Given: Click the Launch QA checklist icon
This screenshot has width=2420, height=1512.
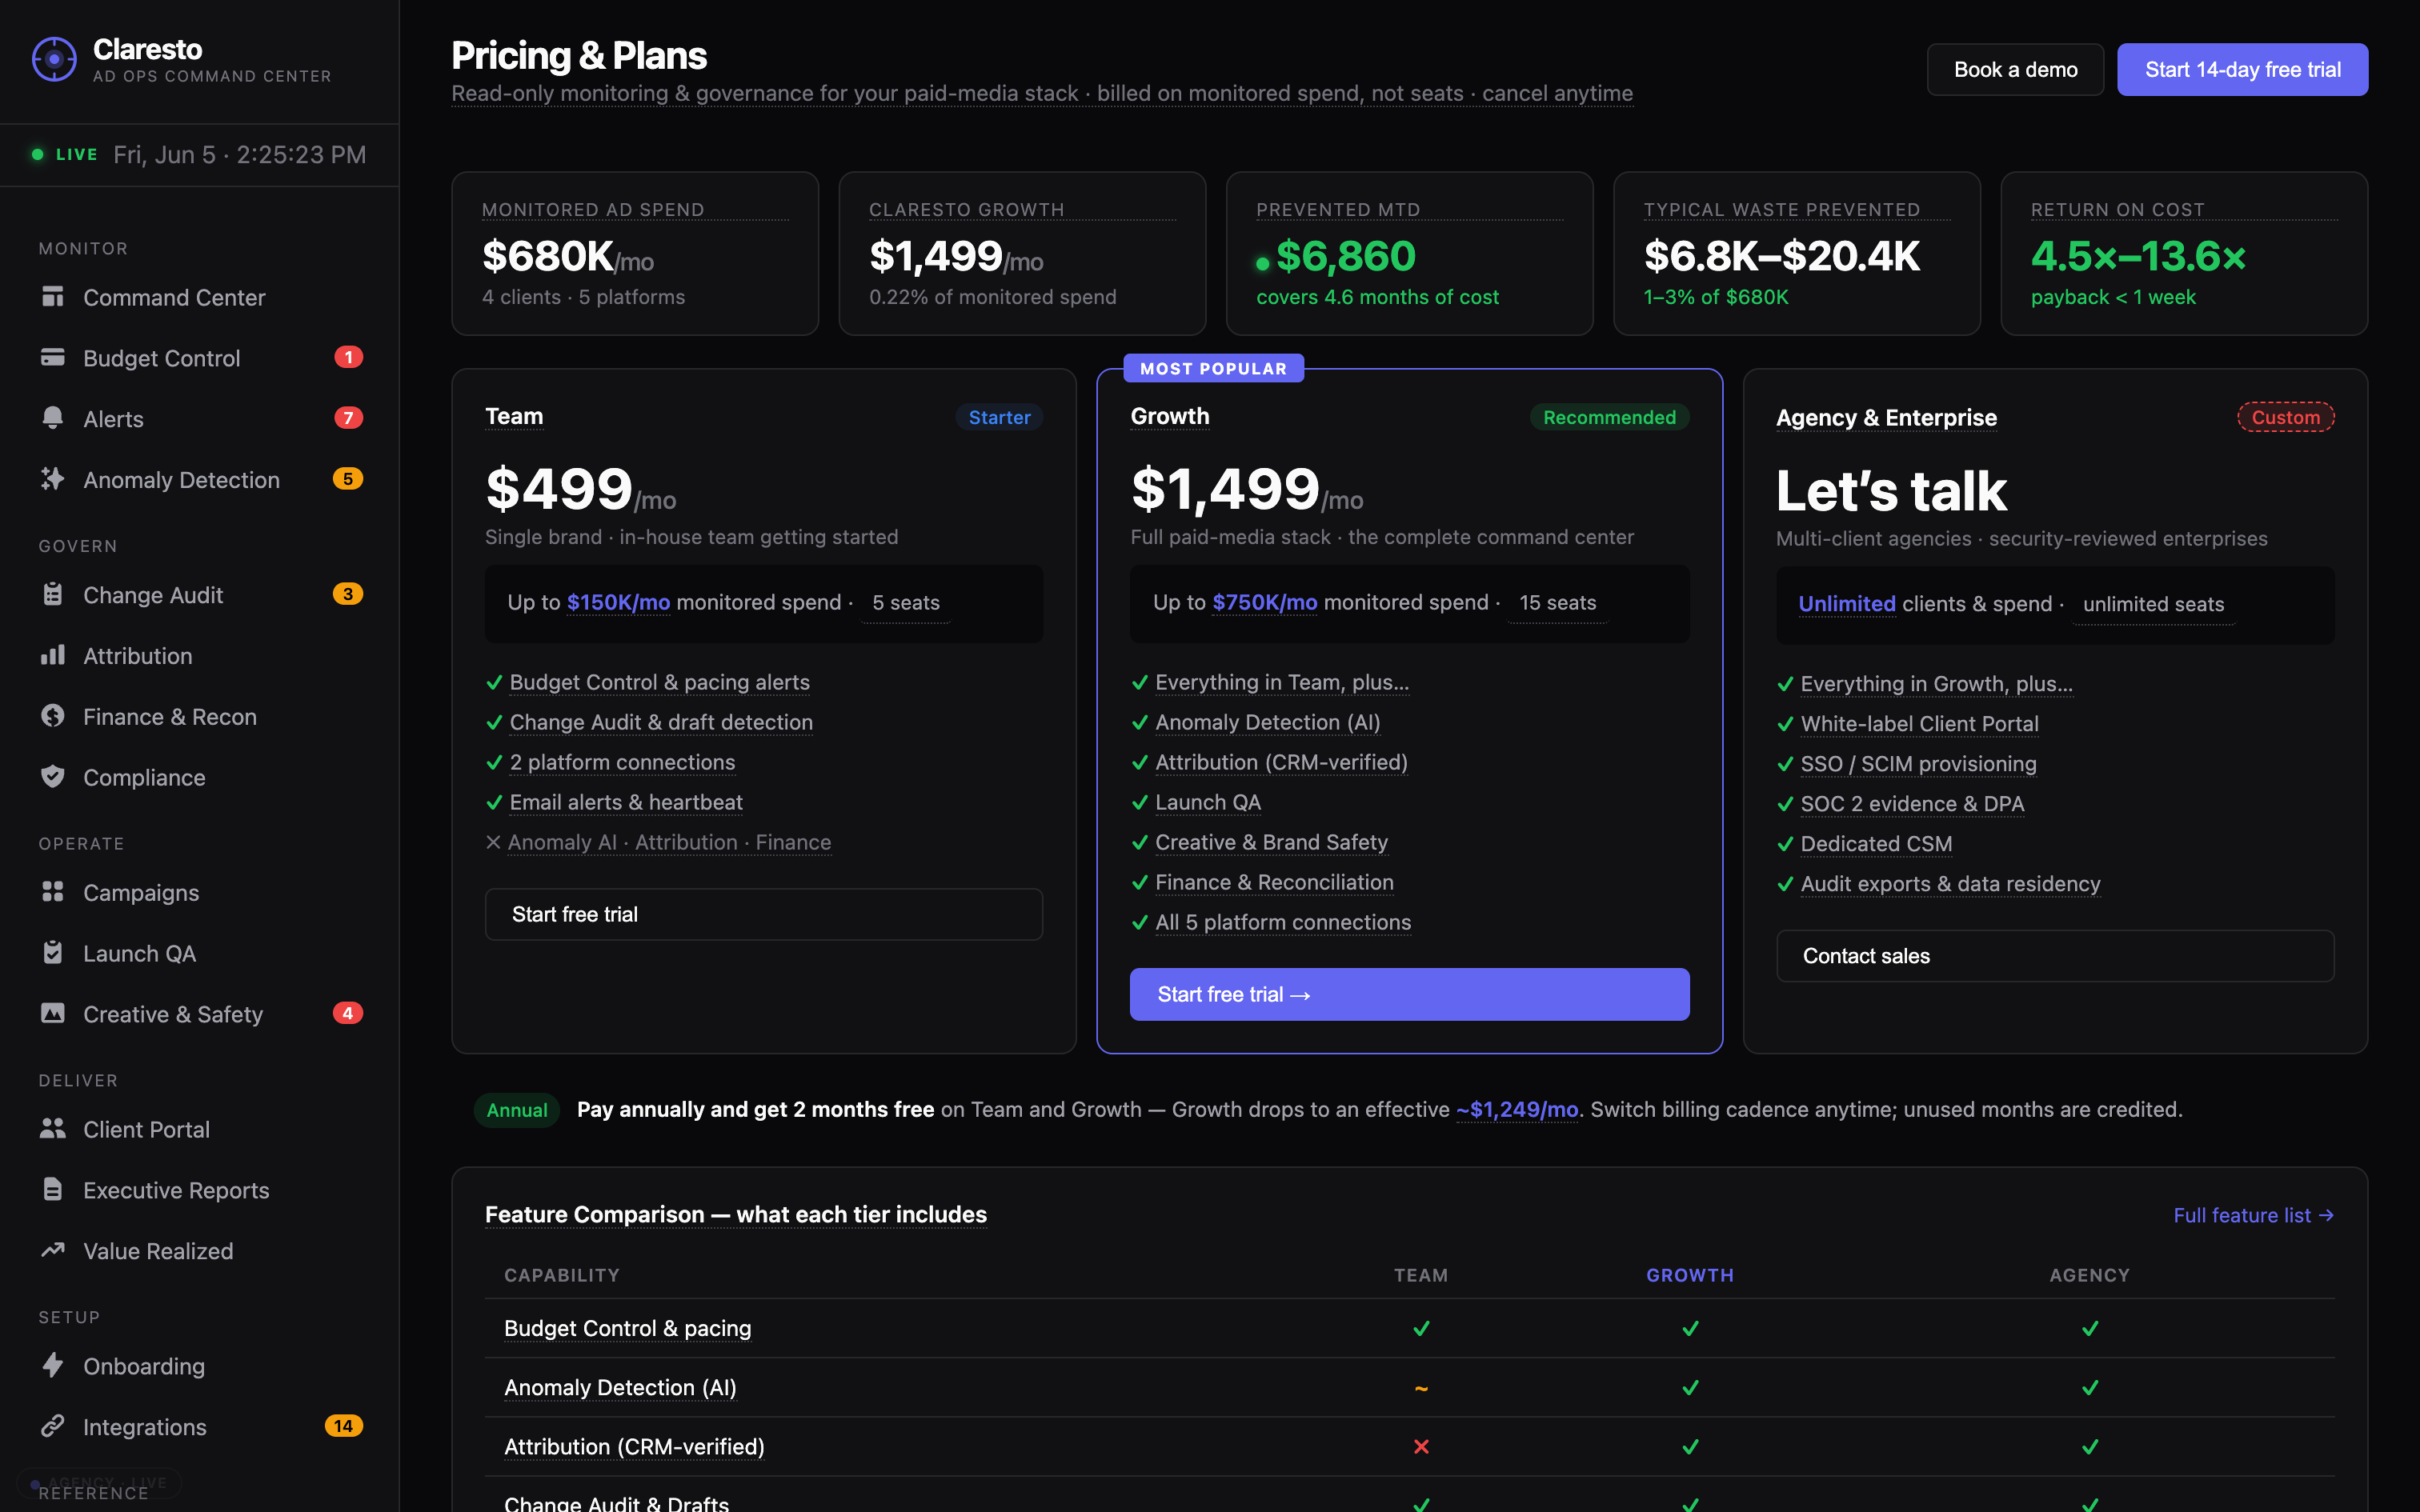Looking at the screenshot, I should point(53,953).
